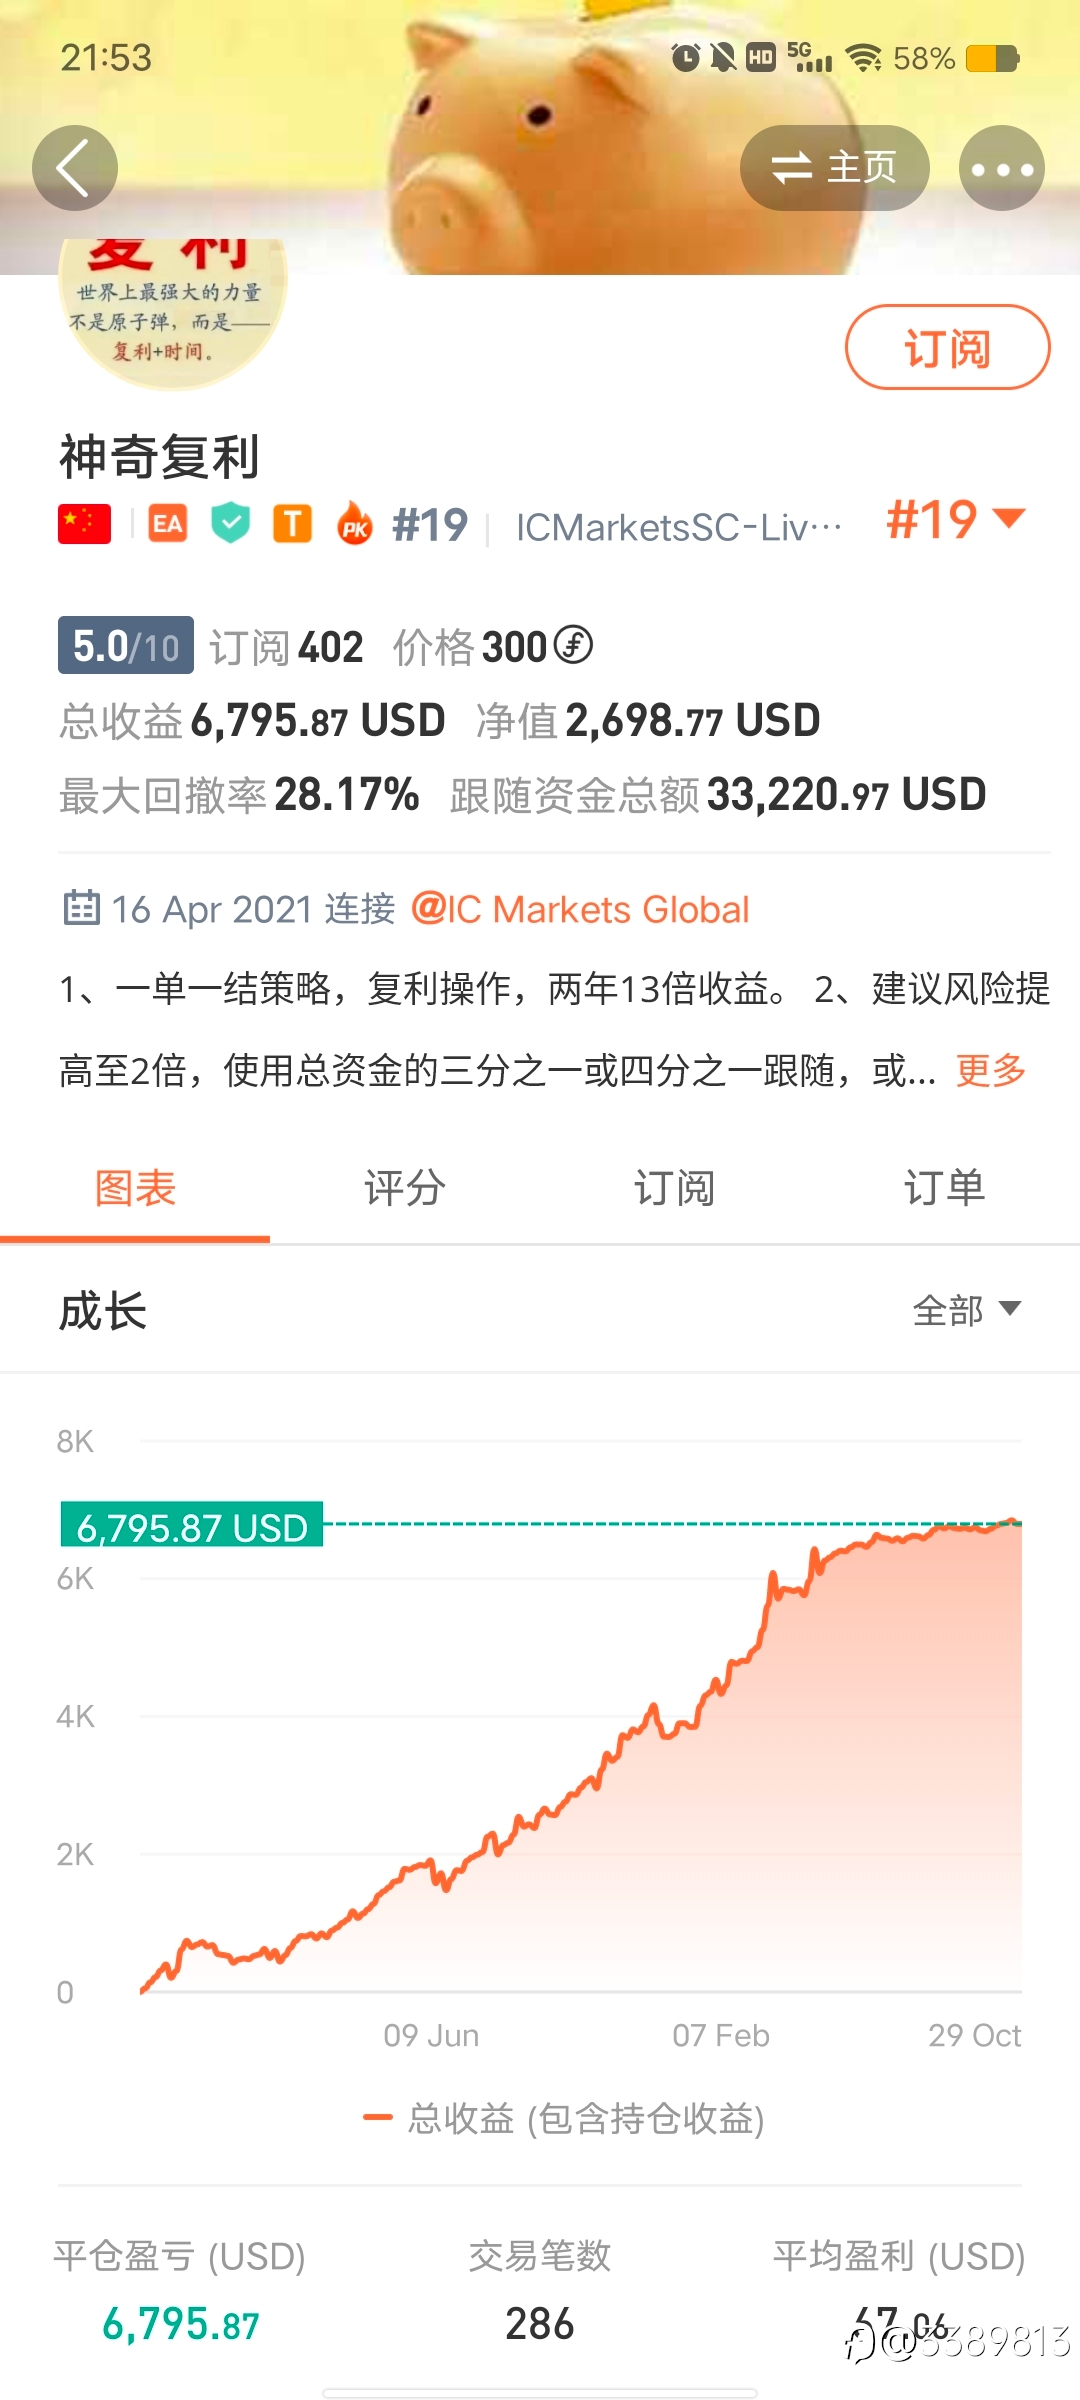
Task: Open the three-dots more options menu
Action: click(x=1002, y=168)
